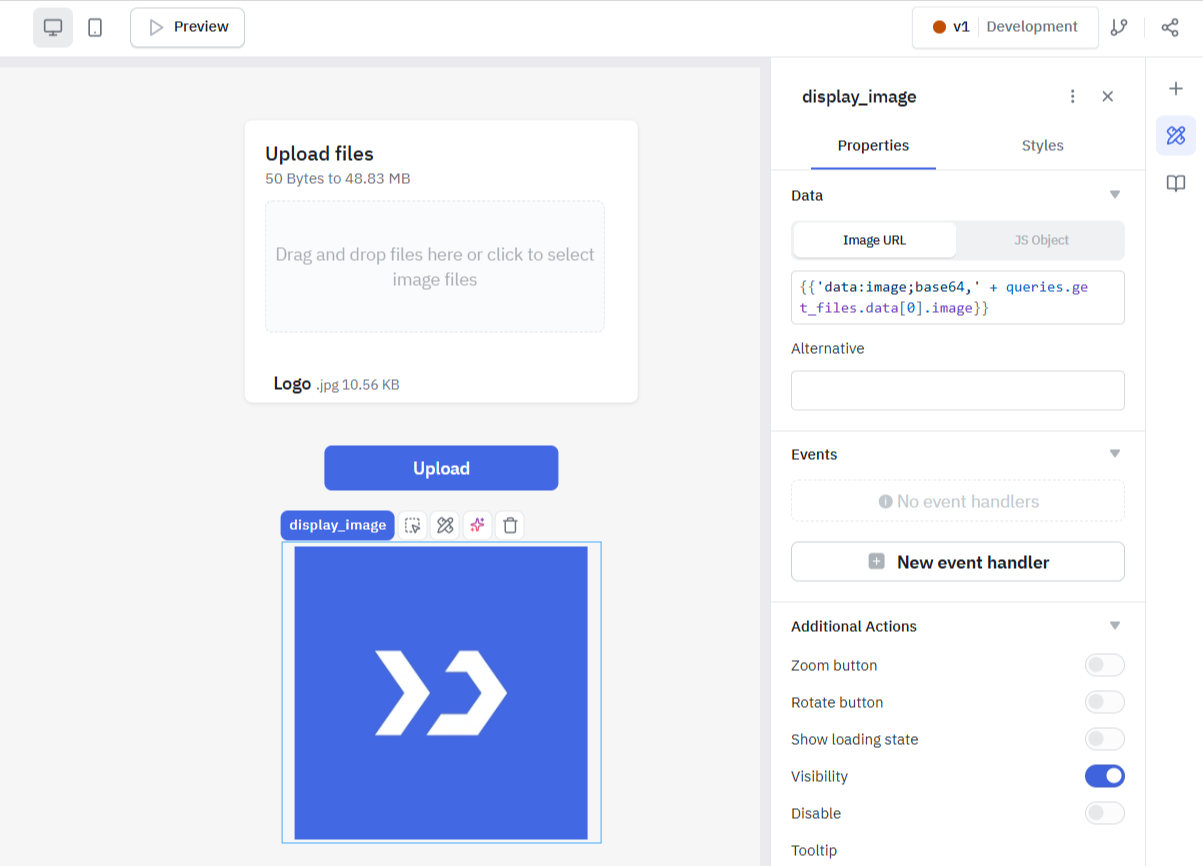Image resolution: width=1203 pixels, height=866 pixels.
Task: Click the Alternative text input field
Action: [958, 390]
